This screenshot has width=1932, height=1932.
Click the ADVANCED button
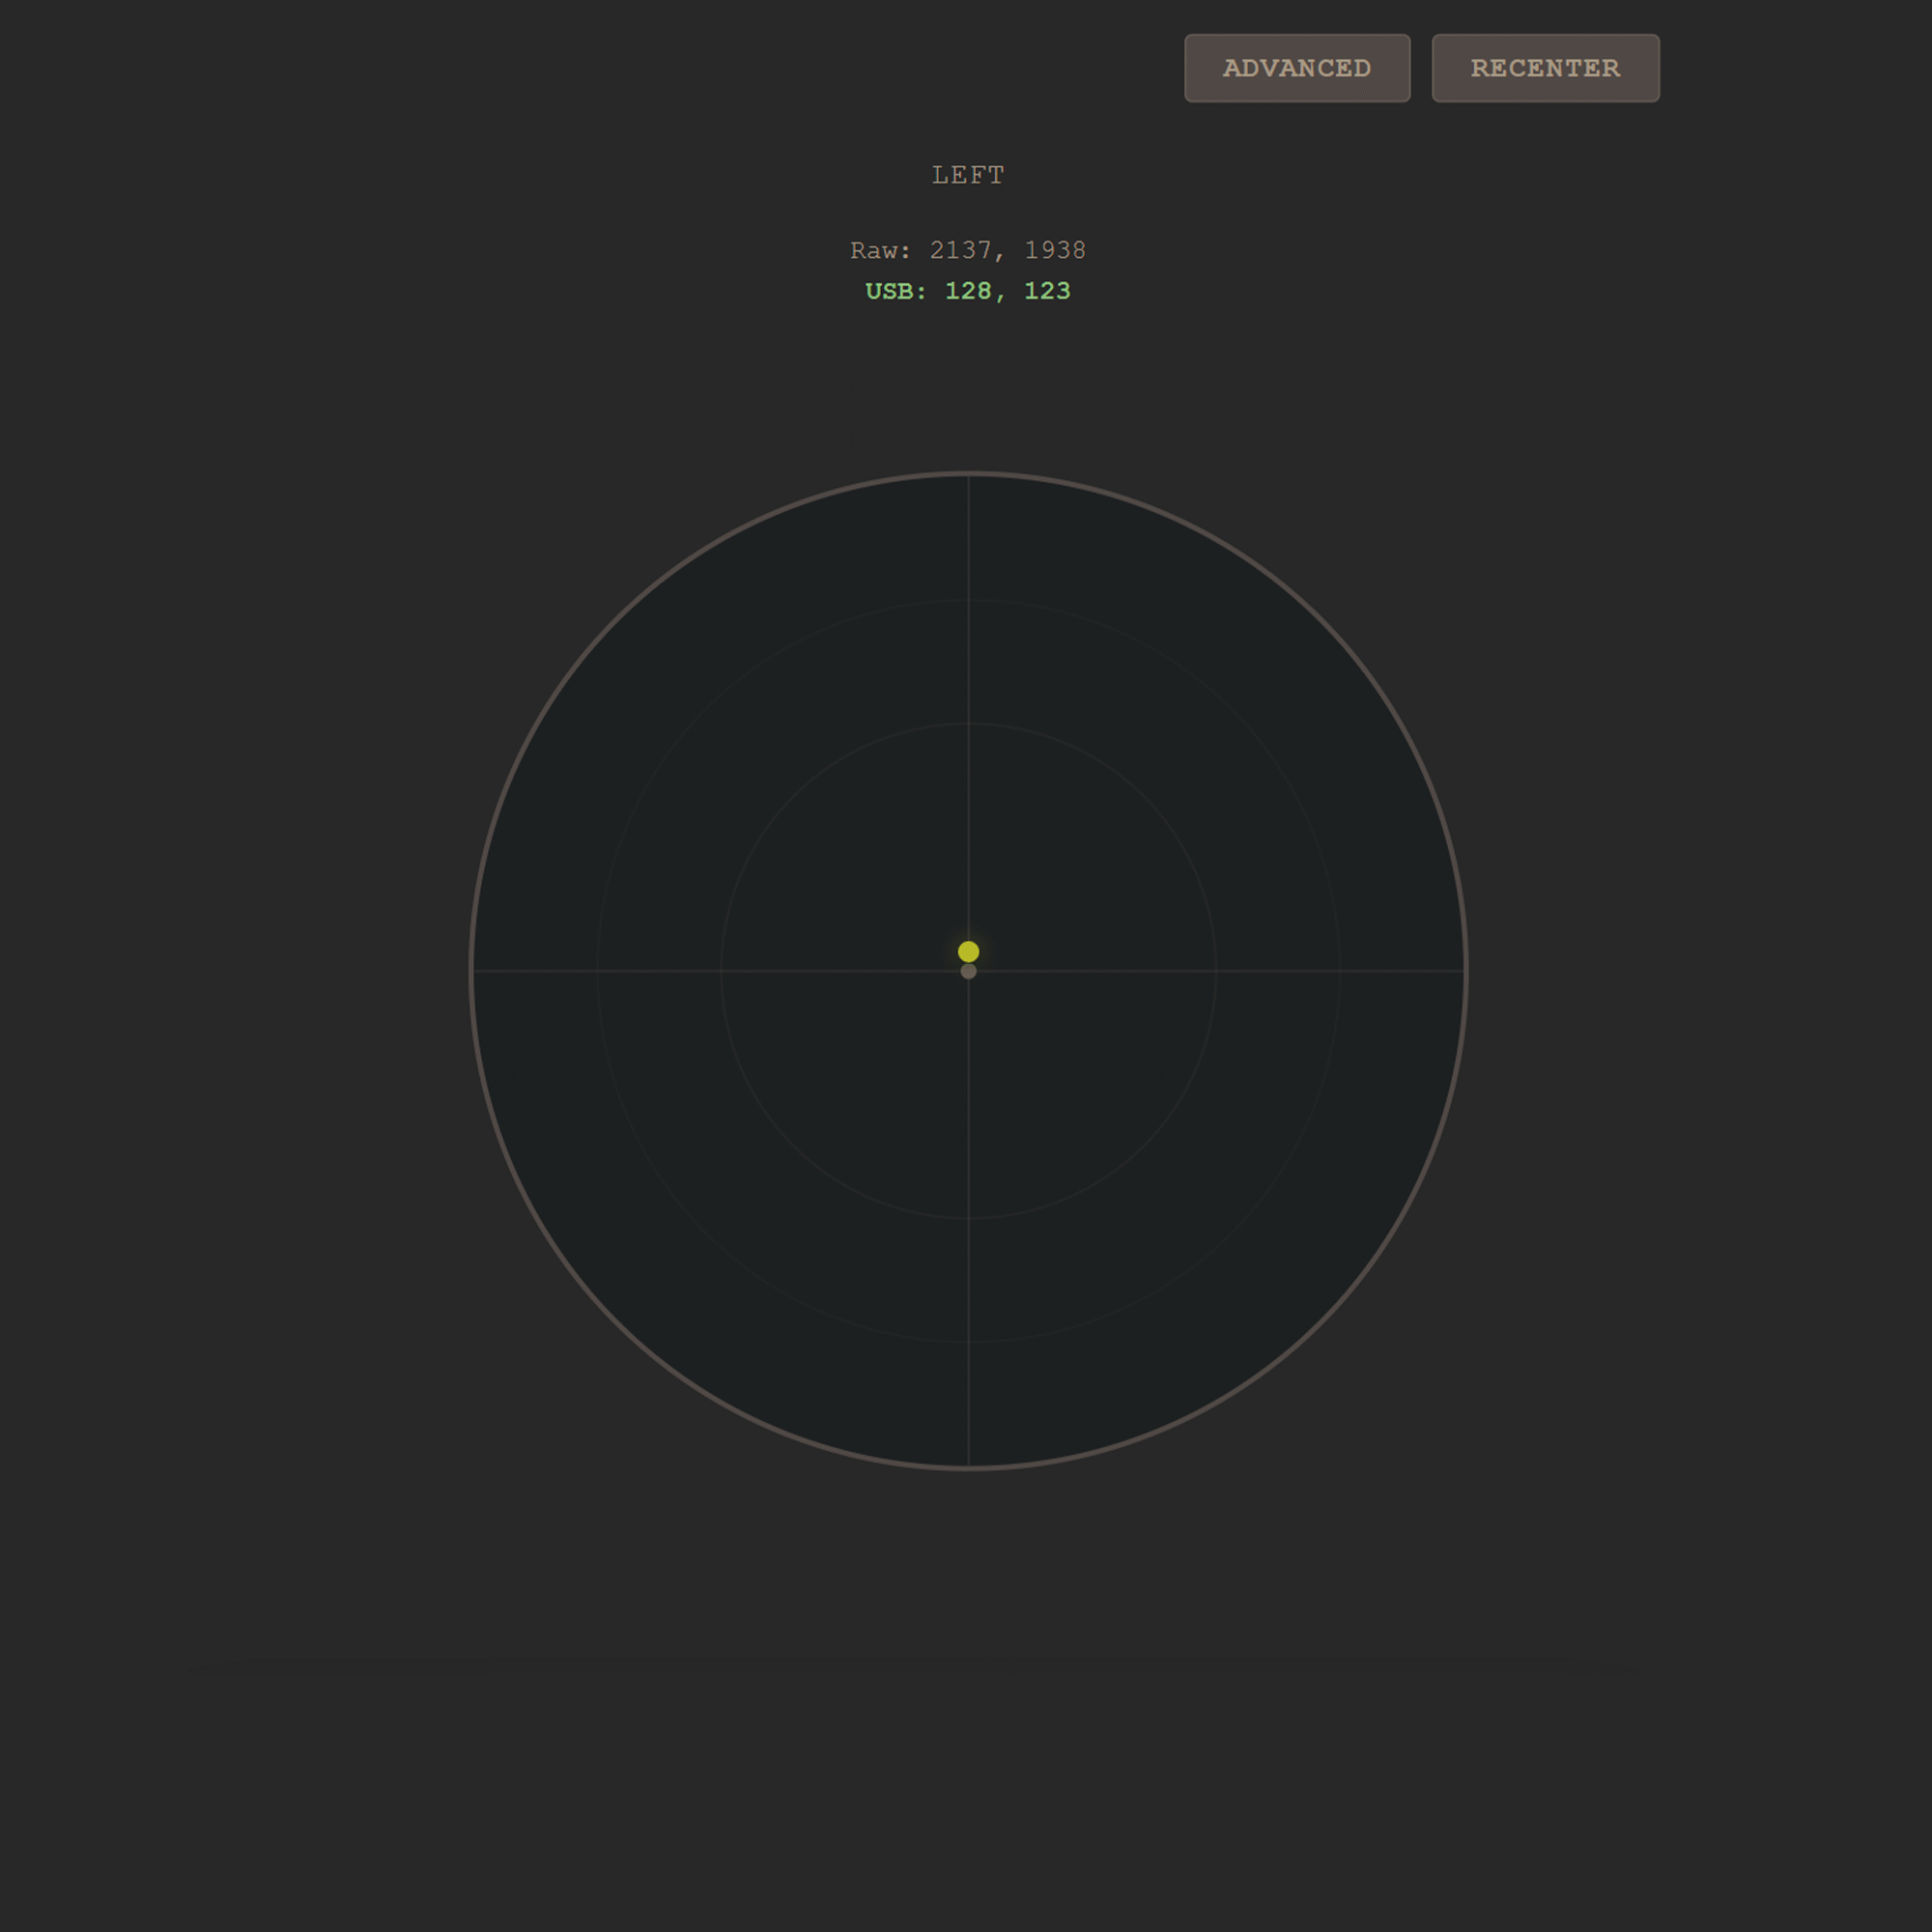(1297, 68)
